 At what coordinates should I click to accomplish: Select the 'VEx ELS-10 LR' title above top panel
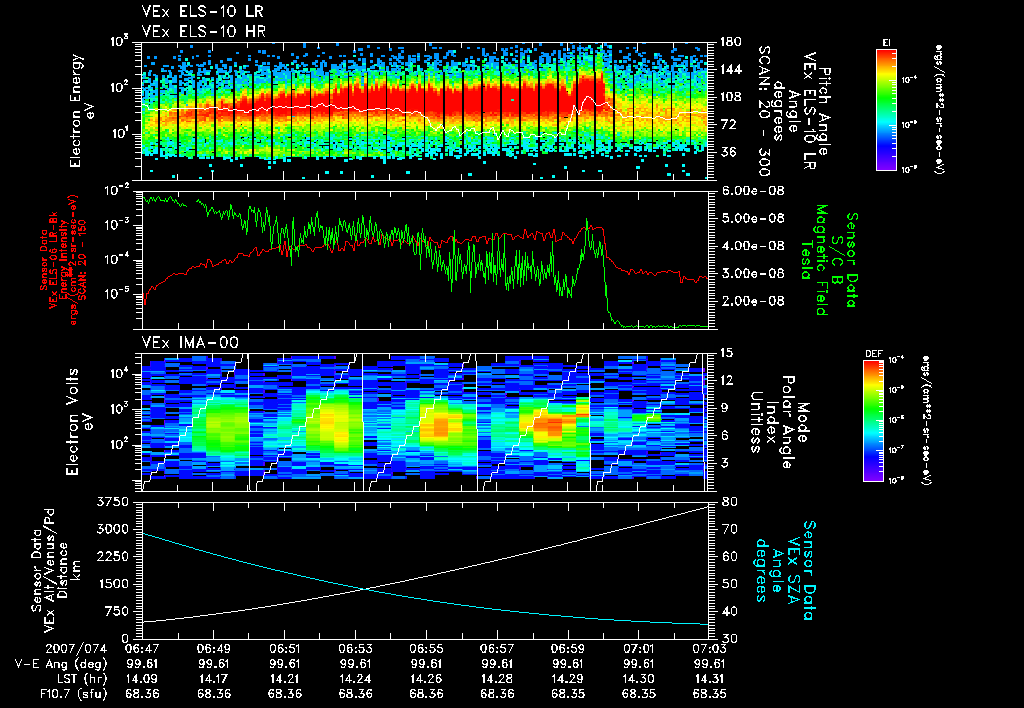pyautogui.click(x=202, y=11)
